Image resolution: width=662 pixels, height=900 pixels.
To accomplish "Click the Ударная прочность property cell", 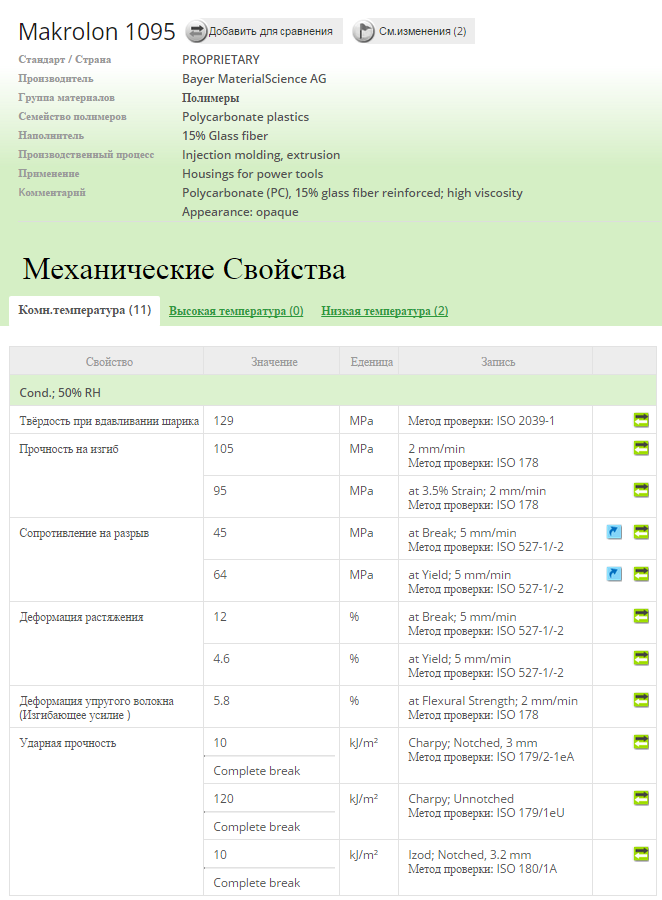I will click(107, 812).
